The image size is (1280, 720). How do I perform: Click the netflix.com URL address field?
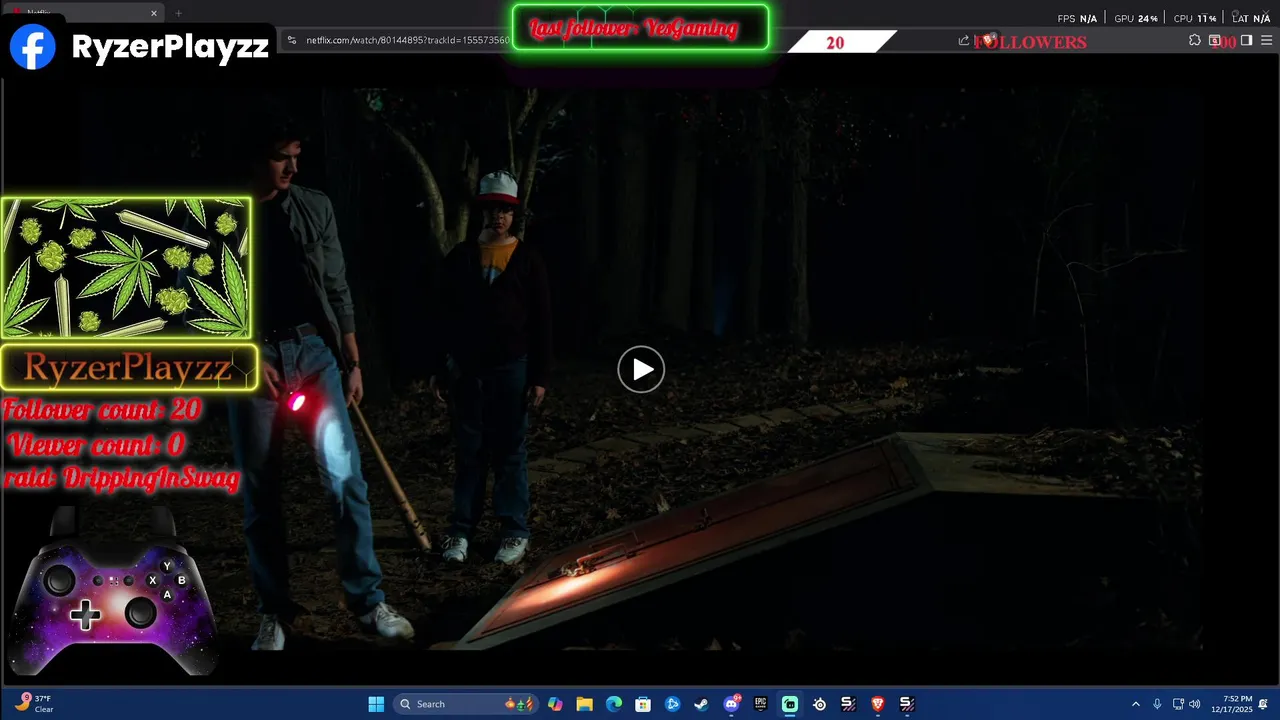point(408,40)
